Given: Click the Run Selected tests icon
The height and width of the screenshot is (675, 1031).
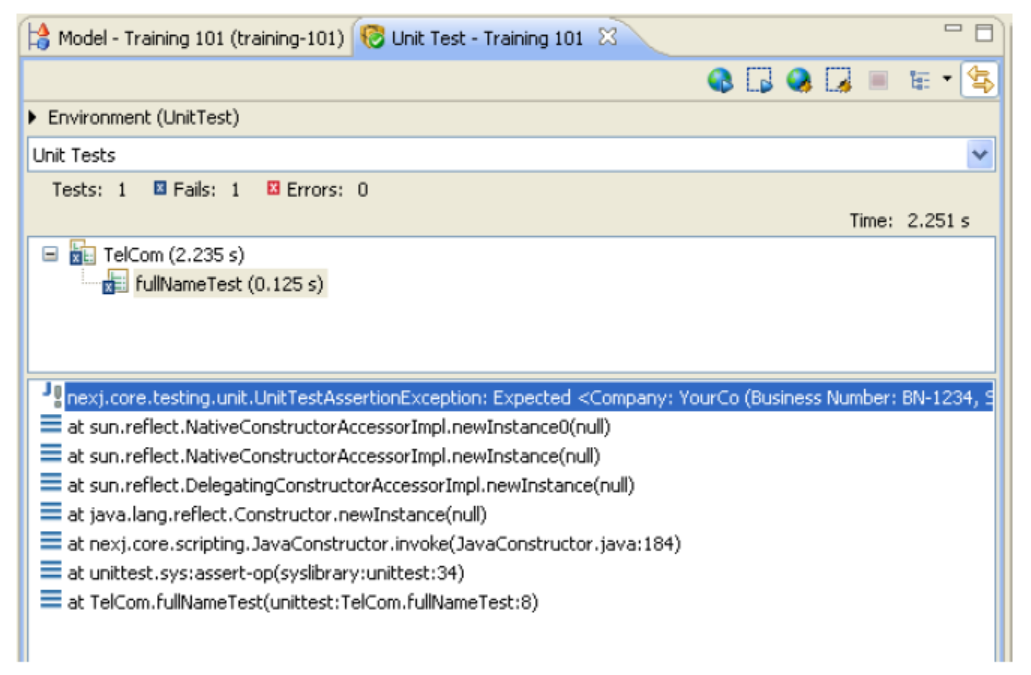Looking at the screenshot, I should 760,81.
